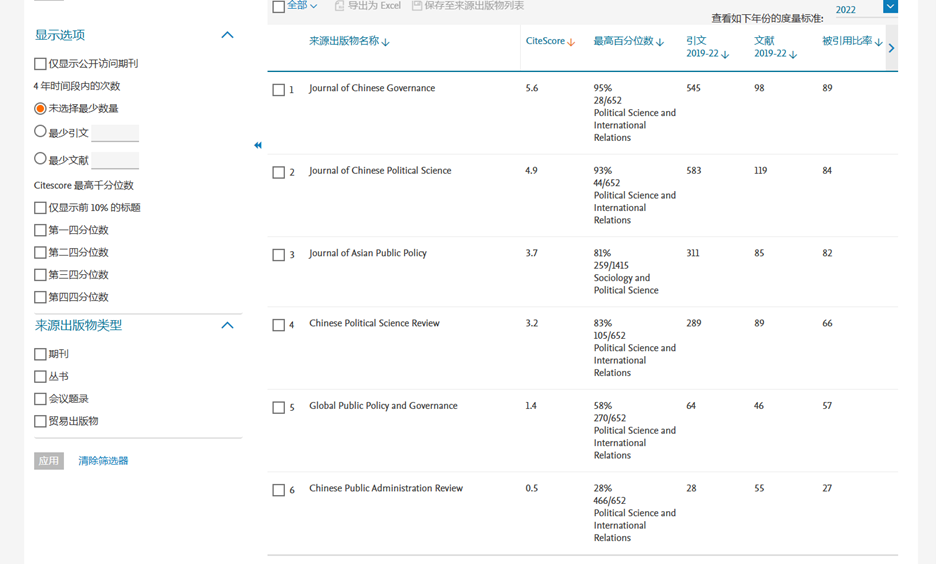This screenshot has height=564, width=936.
Task: Sort by CiteScore column header
Action: 550,41
